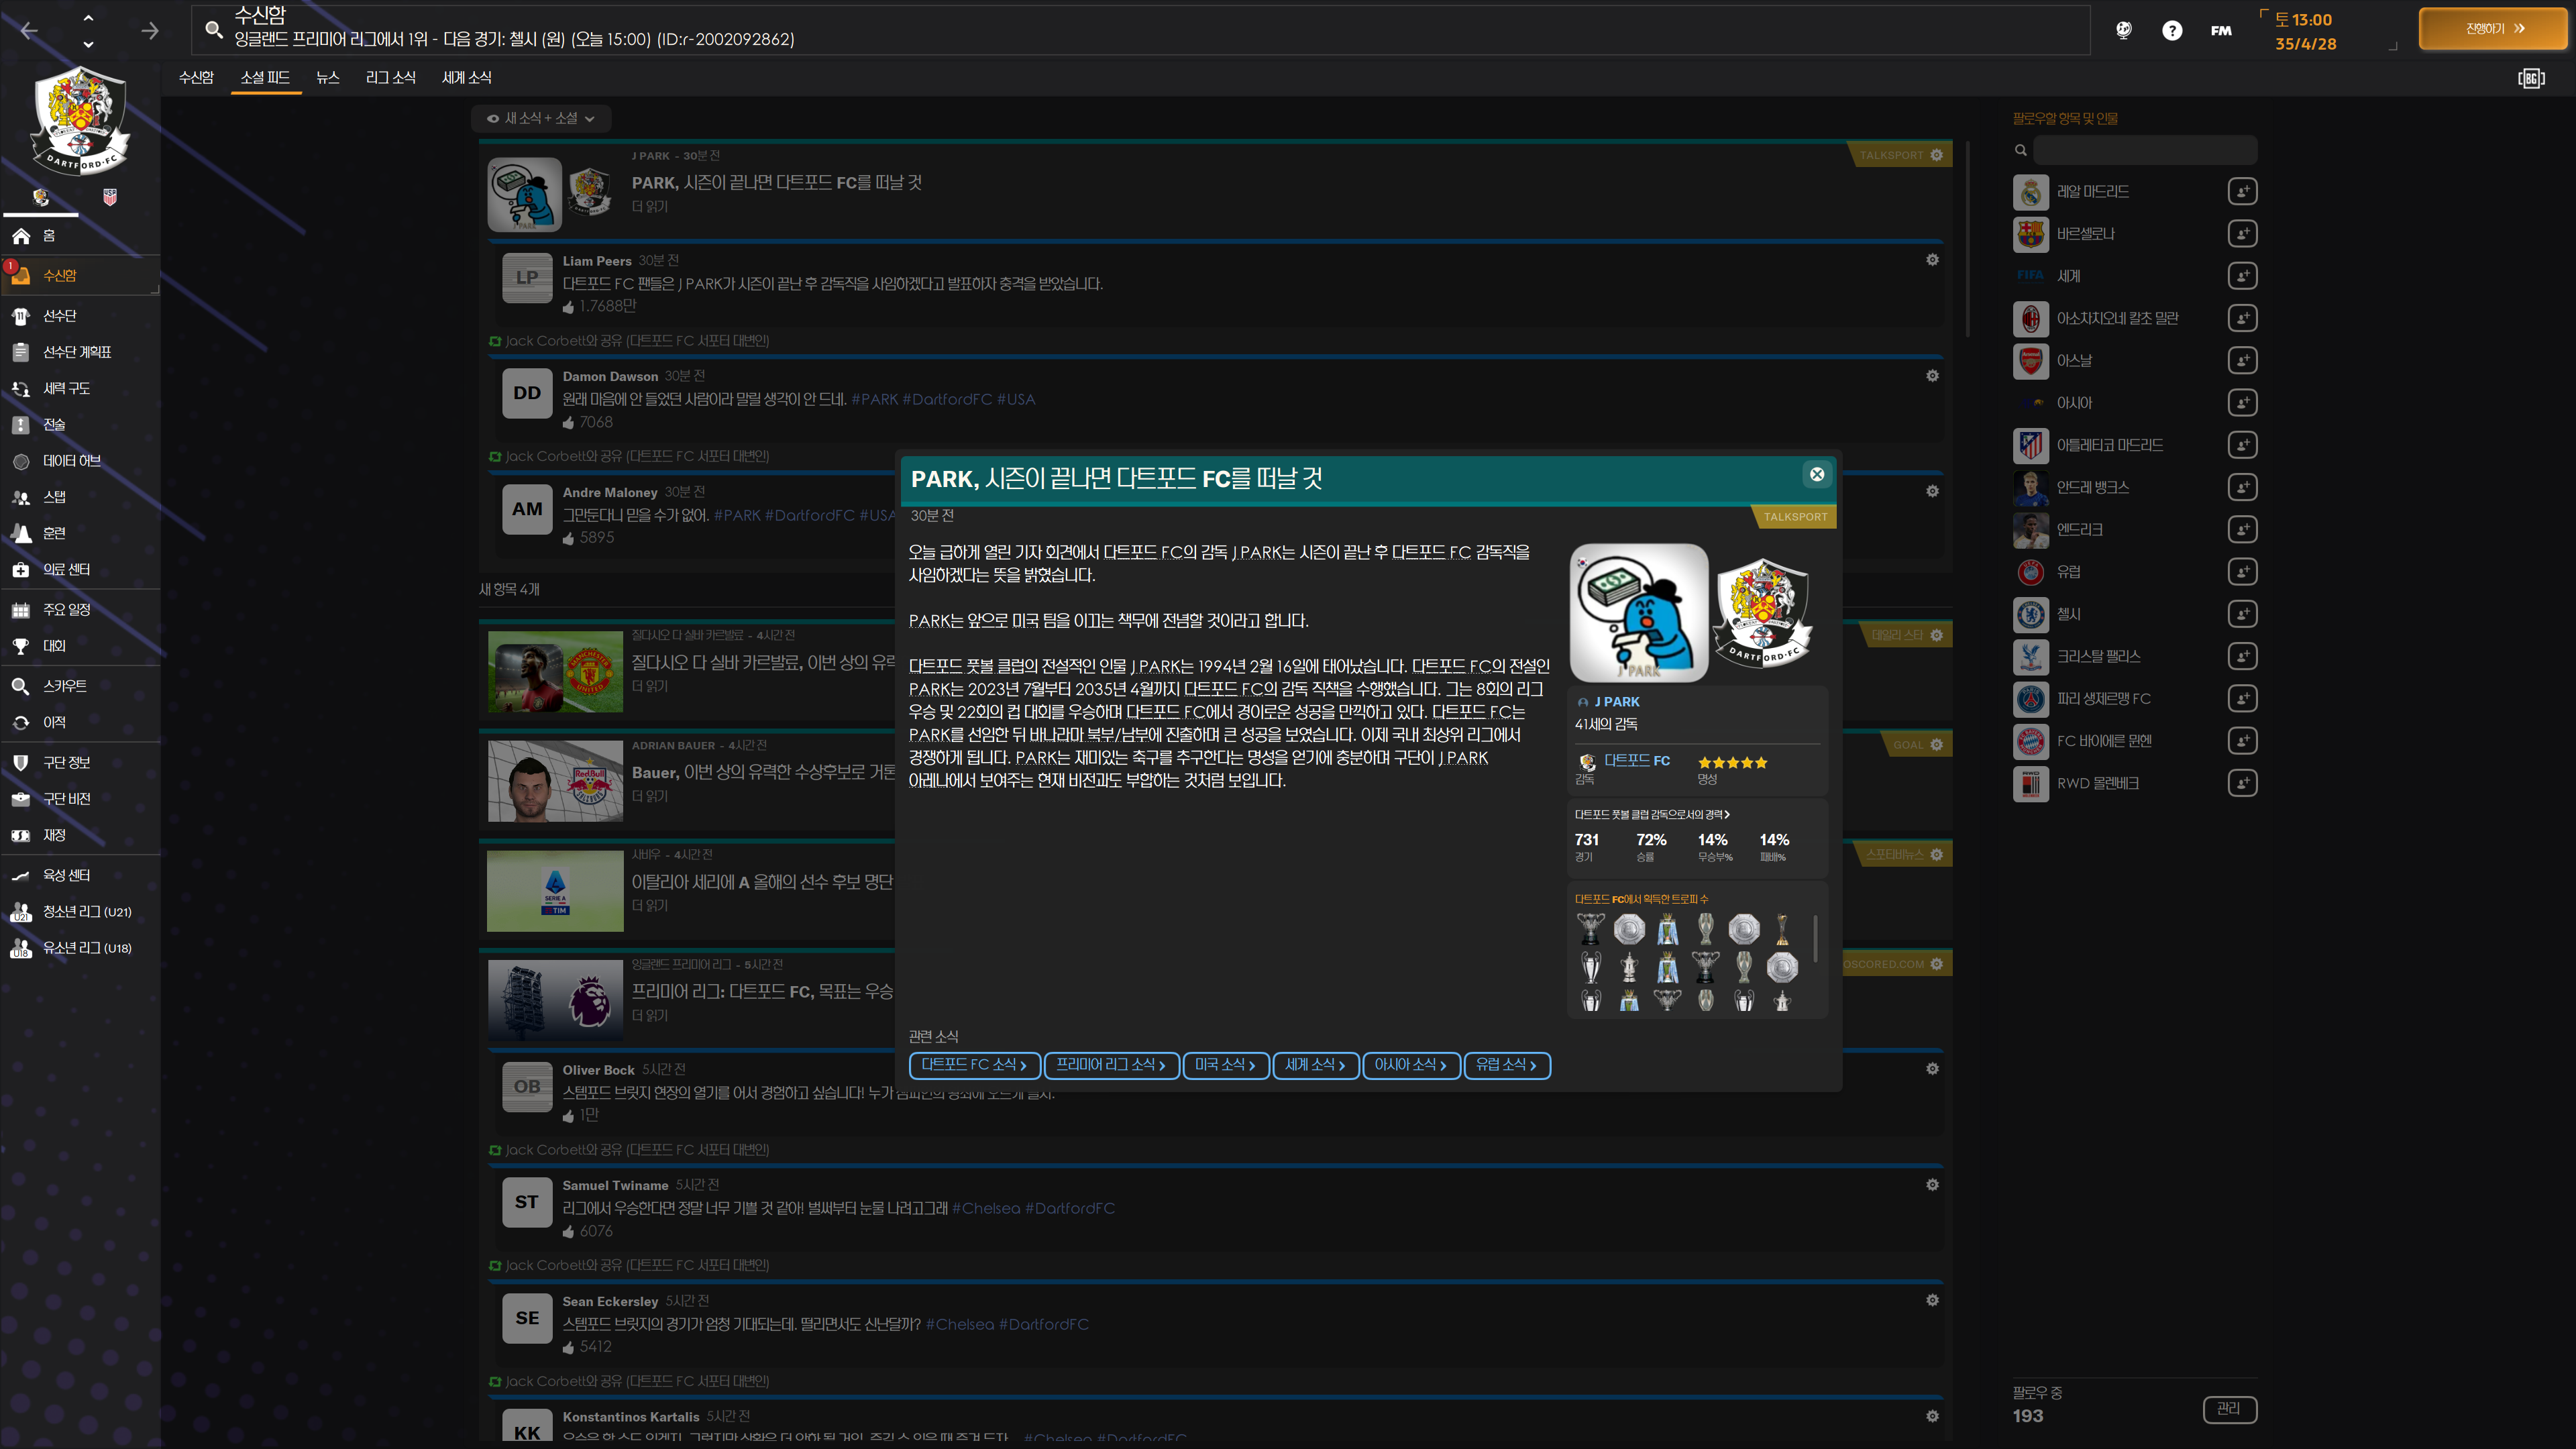The height and width of the screenshot is (1449, 2576).
Task: Open the 새 소식 + 소셜 filter dropdown
Action: tap(540, 118)
